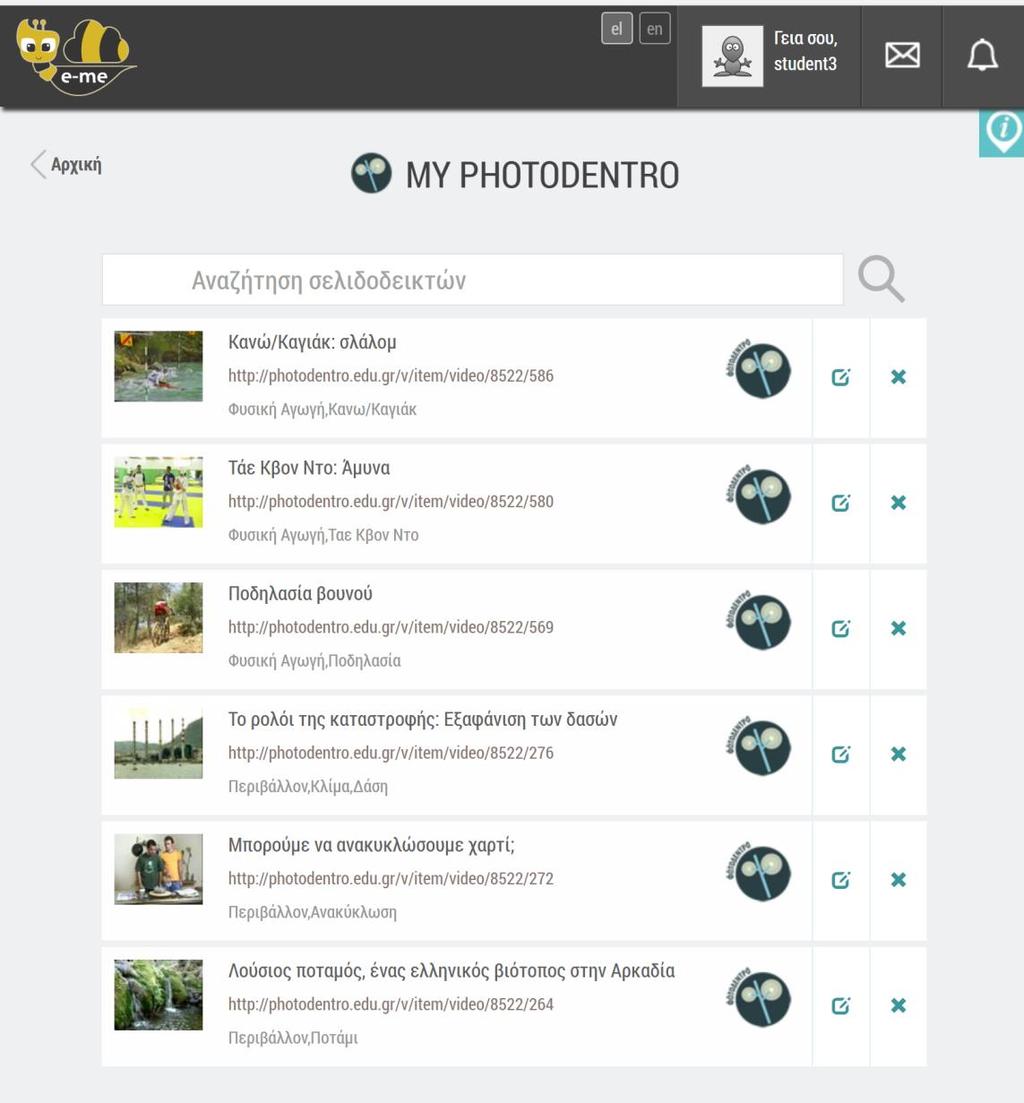
Task: Open the Λούσιος ποταμός title
Action: [x=452, y=971]
